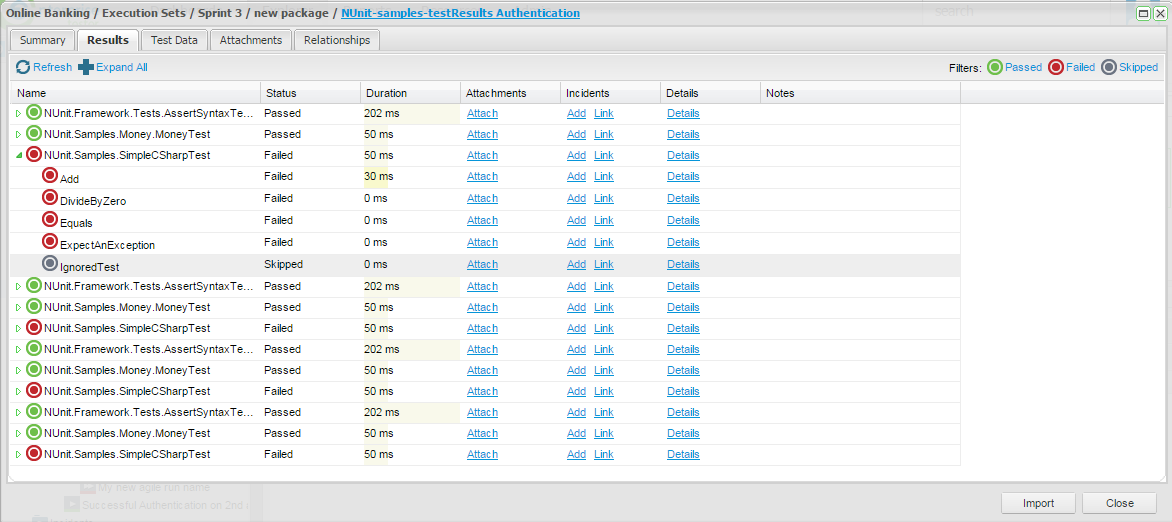
Task: Open the Relationships tab
Action: point(336,40)
